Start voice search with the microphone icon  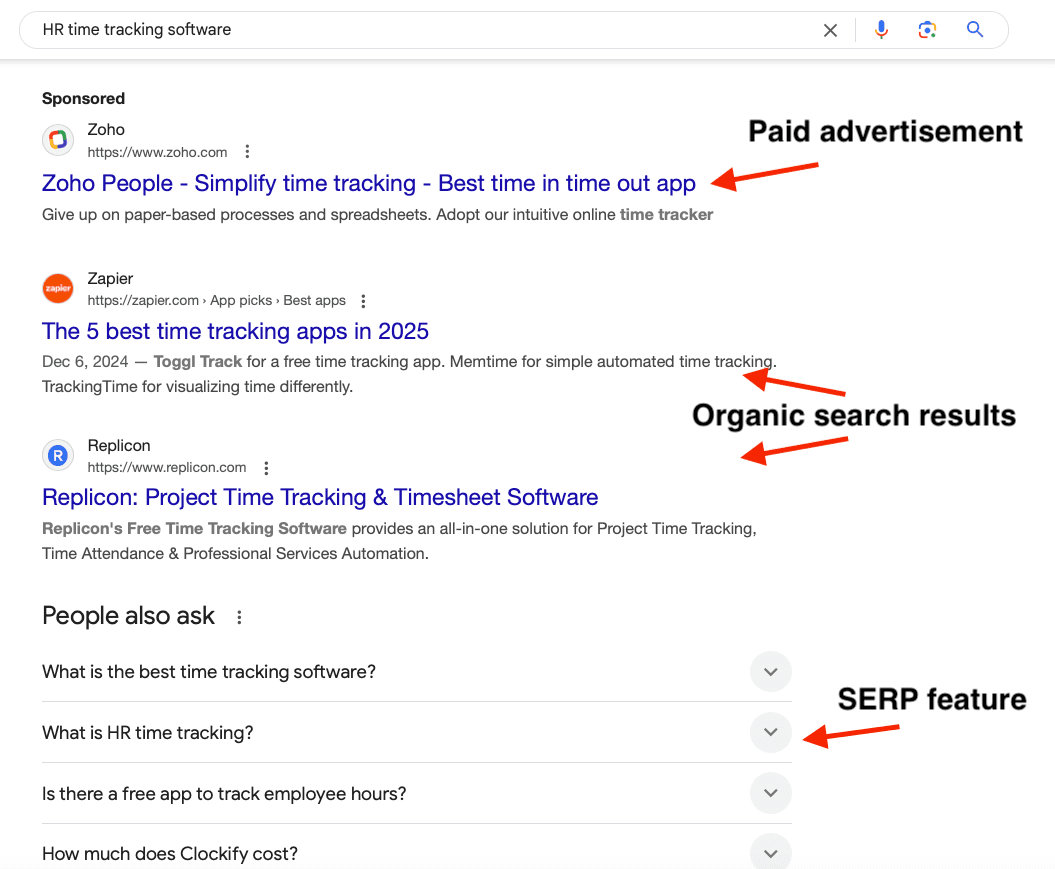point(881,30)
